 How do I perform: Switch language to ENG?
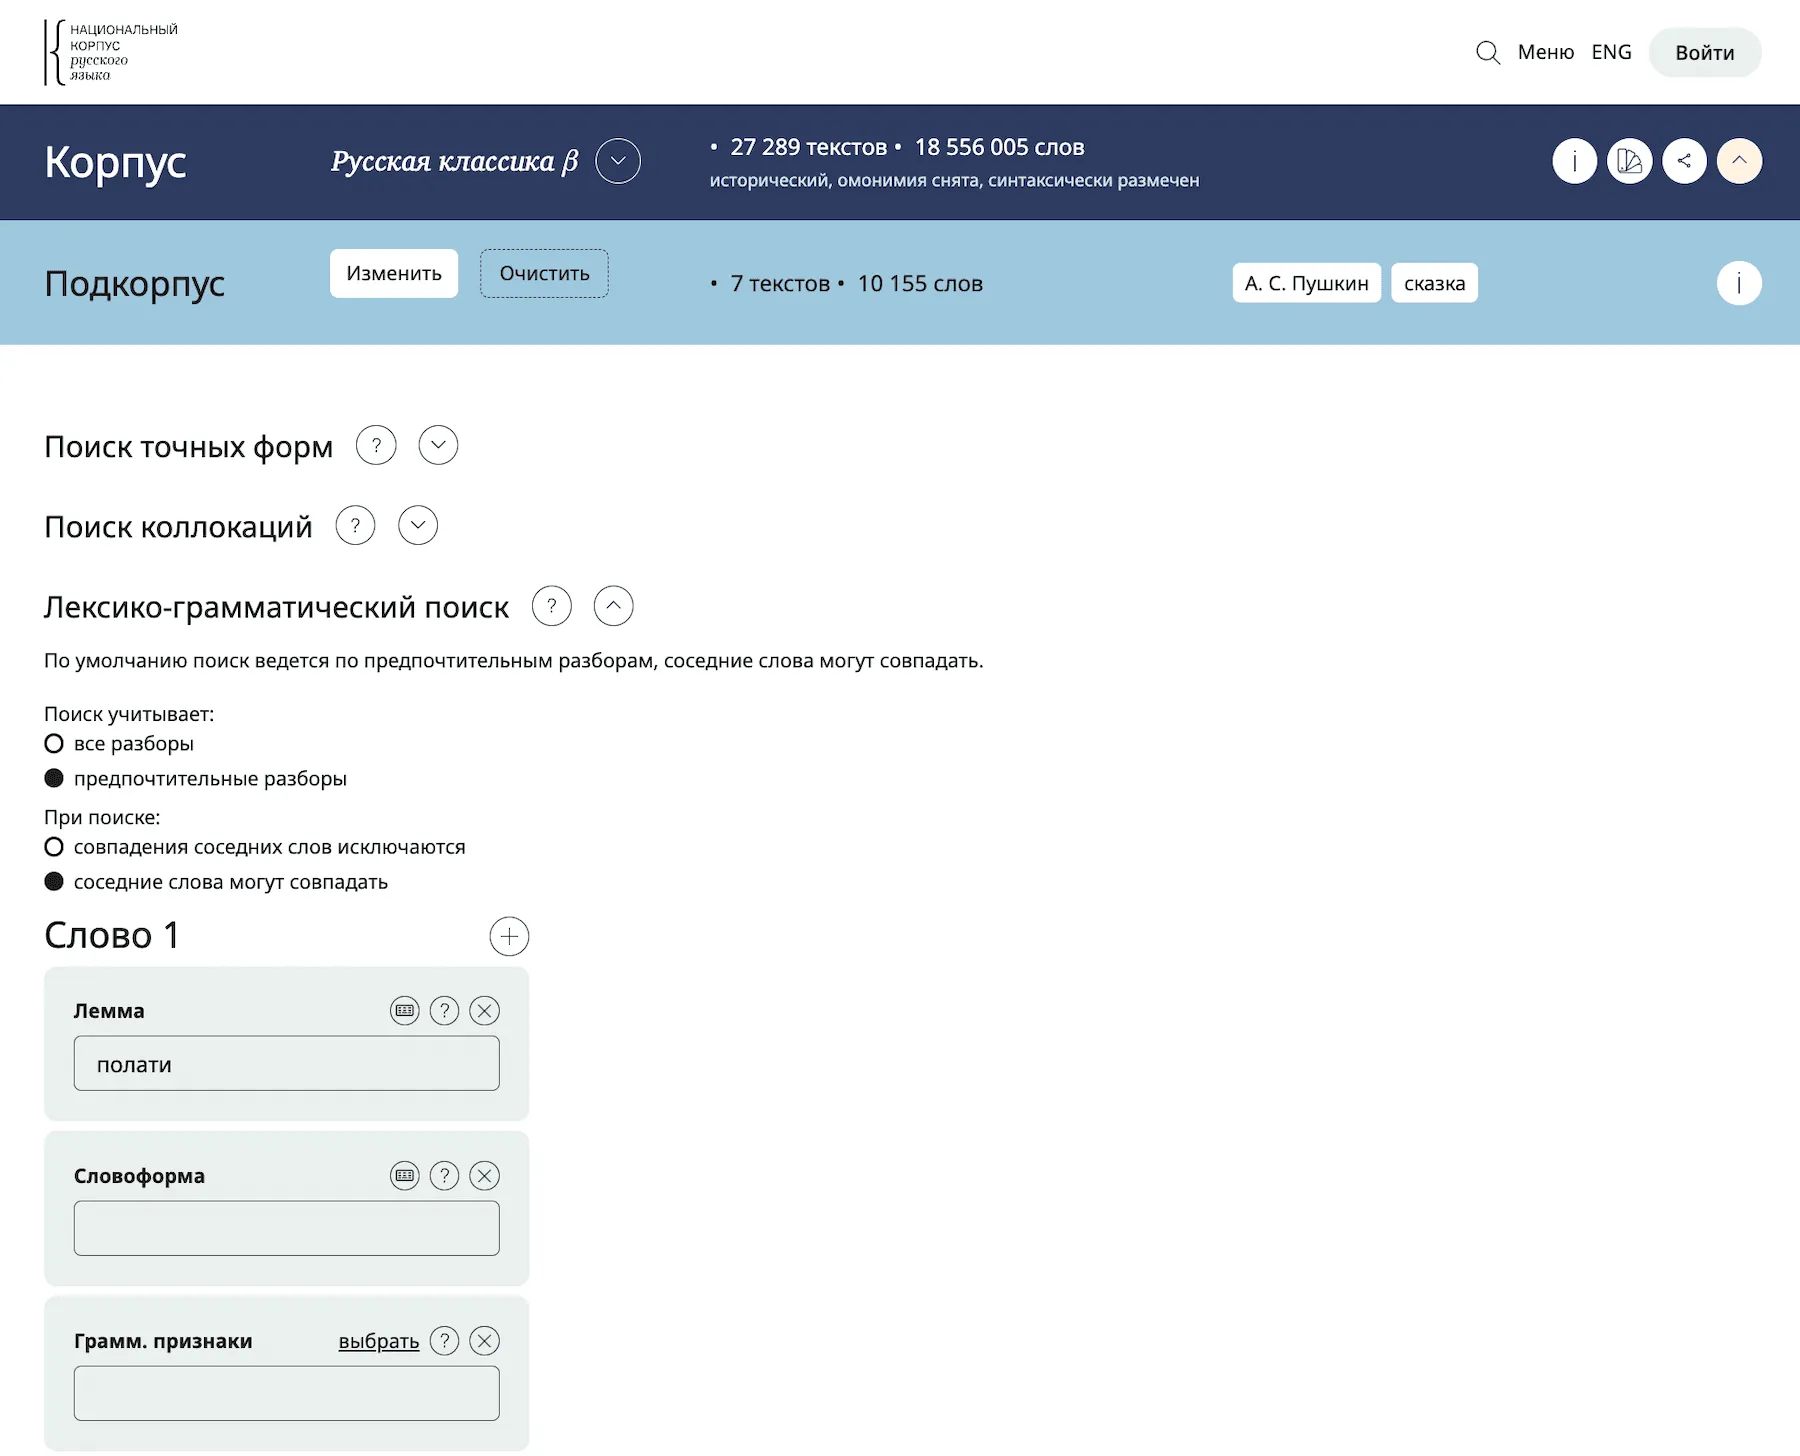pos(1611,52)
